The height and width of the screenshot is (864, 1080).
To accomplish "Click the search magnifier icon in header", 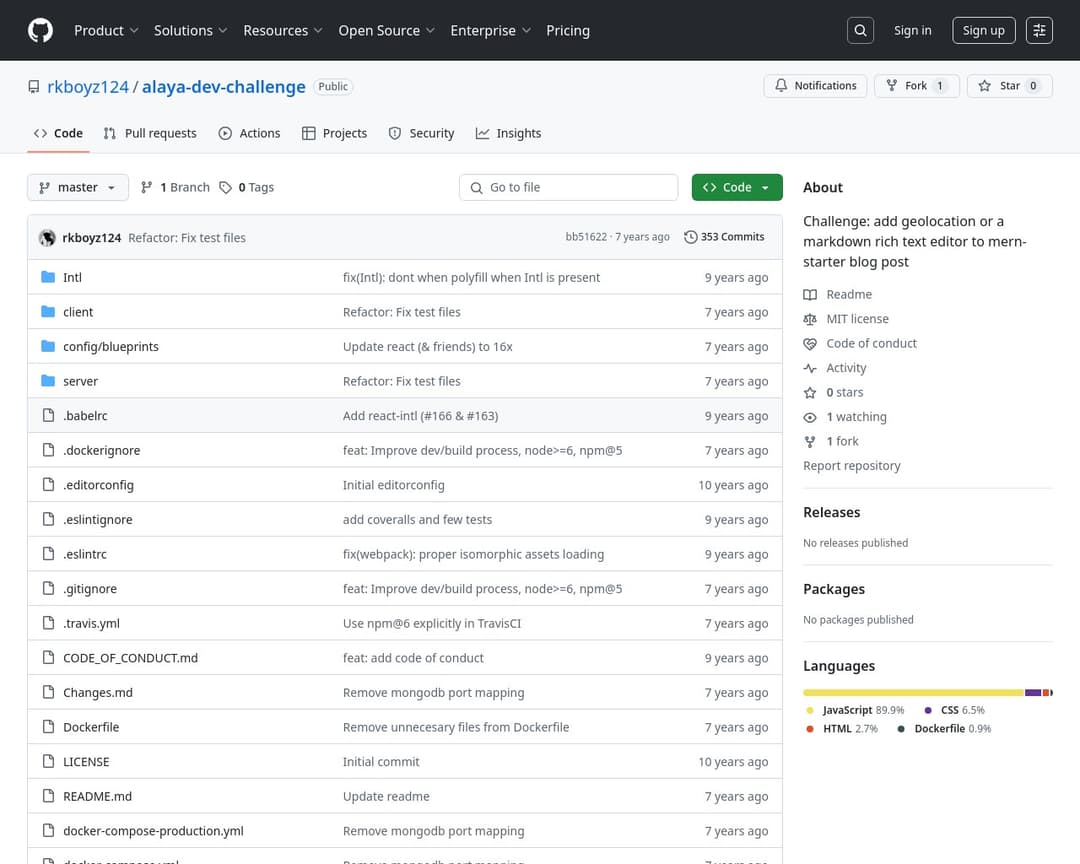I will [x=860, y=30].
